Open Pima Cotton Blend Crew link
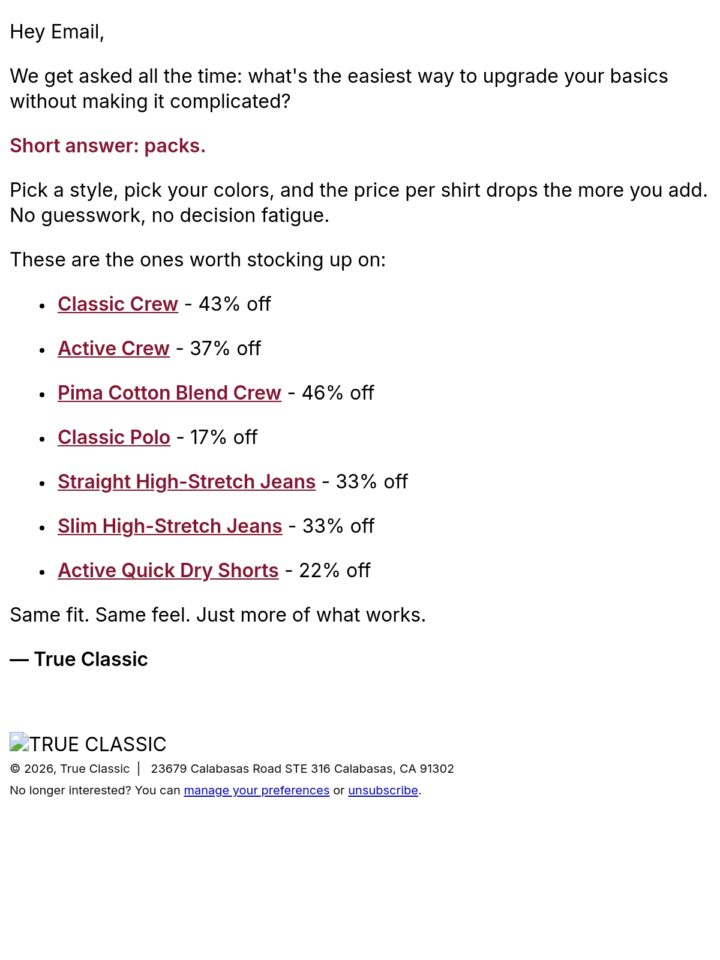 point(170,392)
